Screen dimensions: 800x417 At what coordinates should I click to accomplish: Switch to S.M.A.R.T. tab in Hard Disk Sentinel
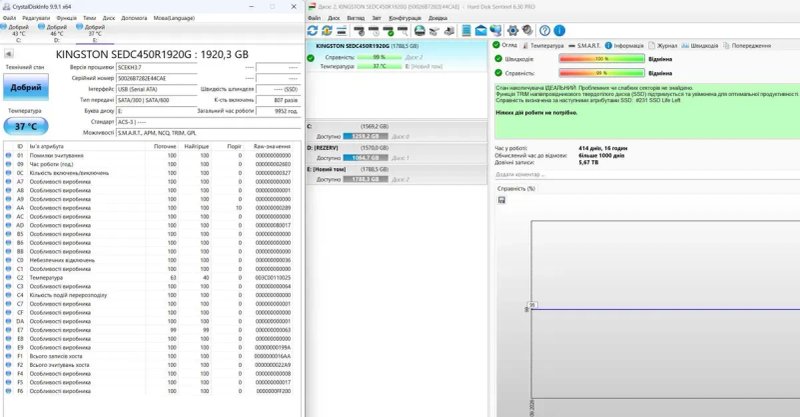coord(584,45)
